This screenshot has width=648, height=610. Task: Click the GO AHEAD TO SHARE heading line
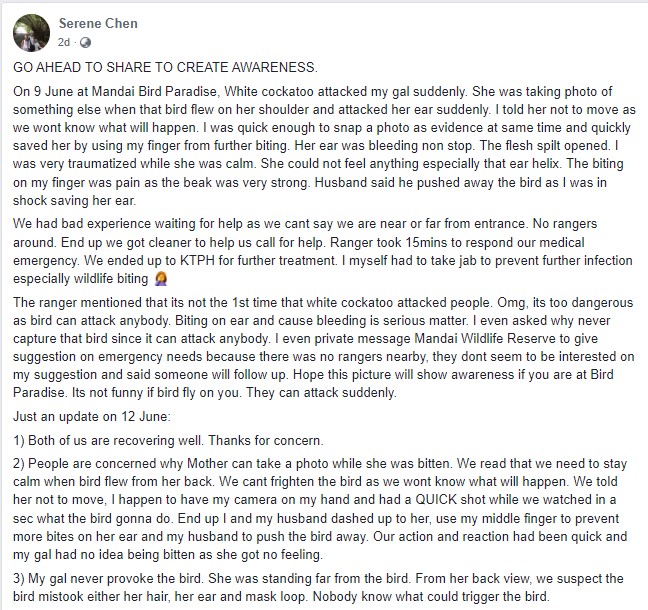[165, 67]
